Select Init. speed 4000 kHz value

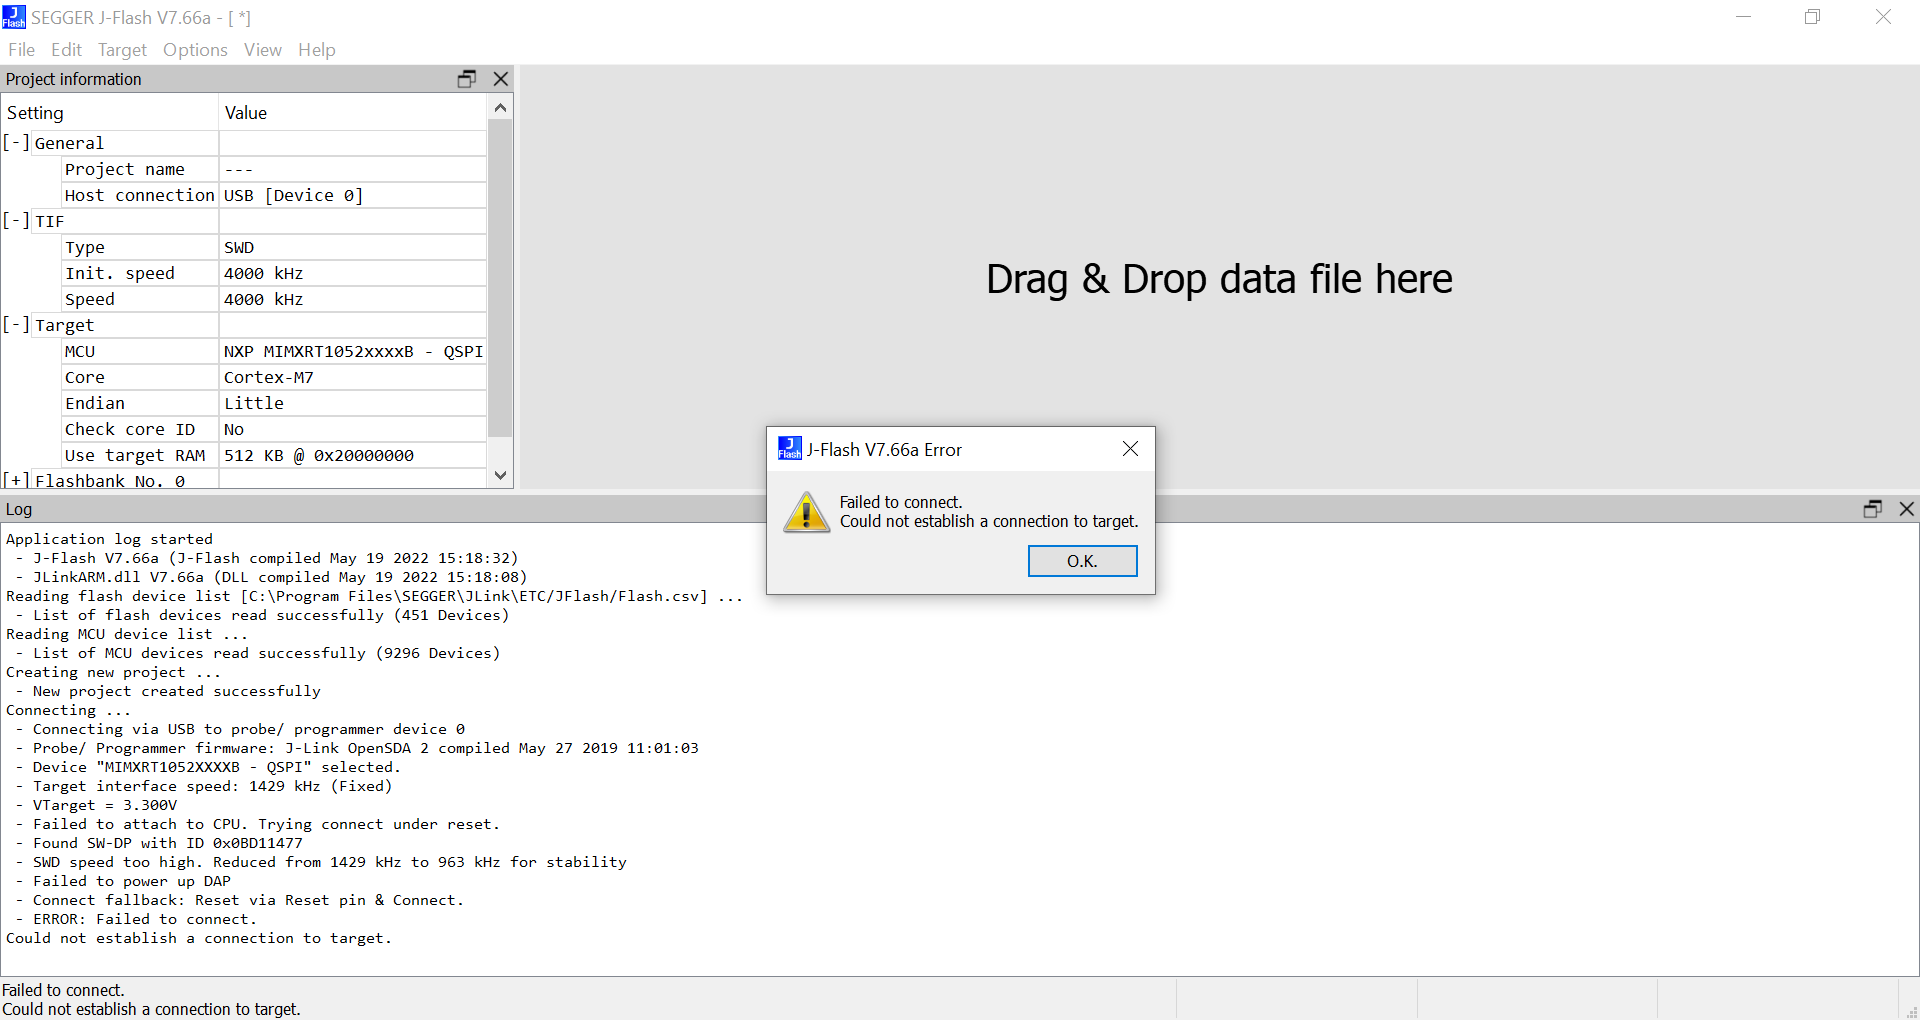[x=352, y=273]
